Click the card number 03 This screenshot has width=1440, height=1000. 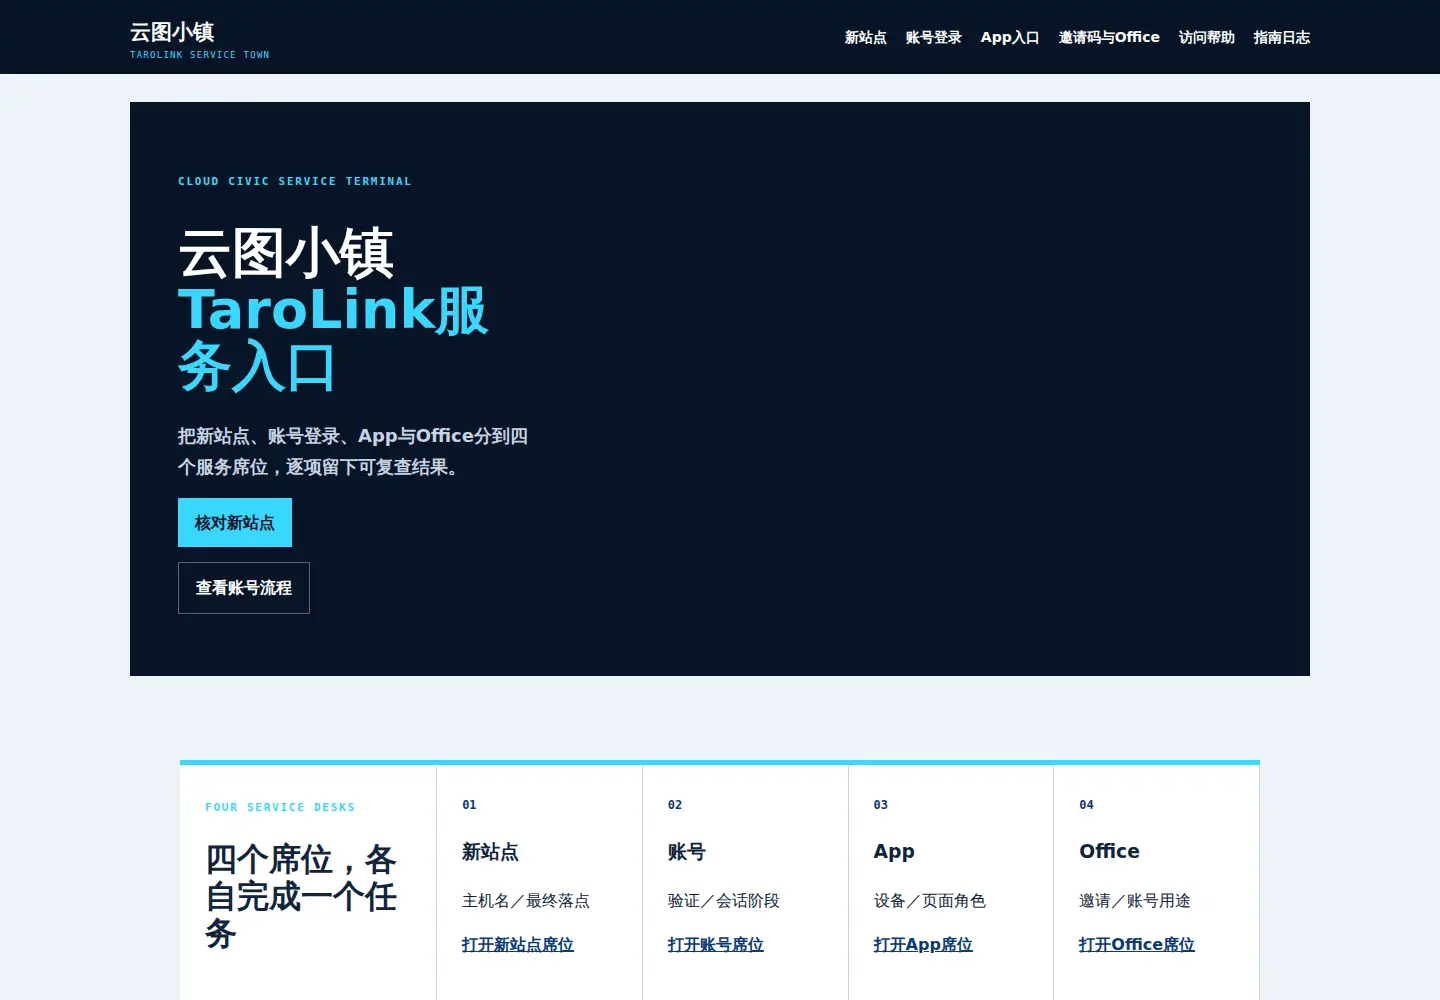881,805
